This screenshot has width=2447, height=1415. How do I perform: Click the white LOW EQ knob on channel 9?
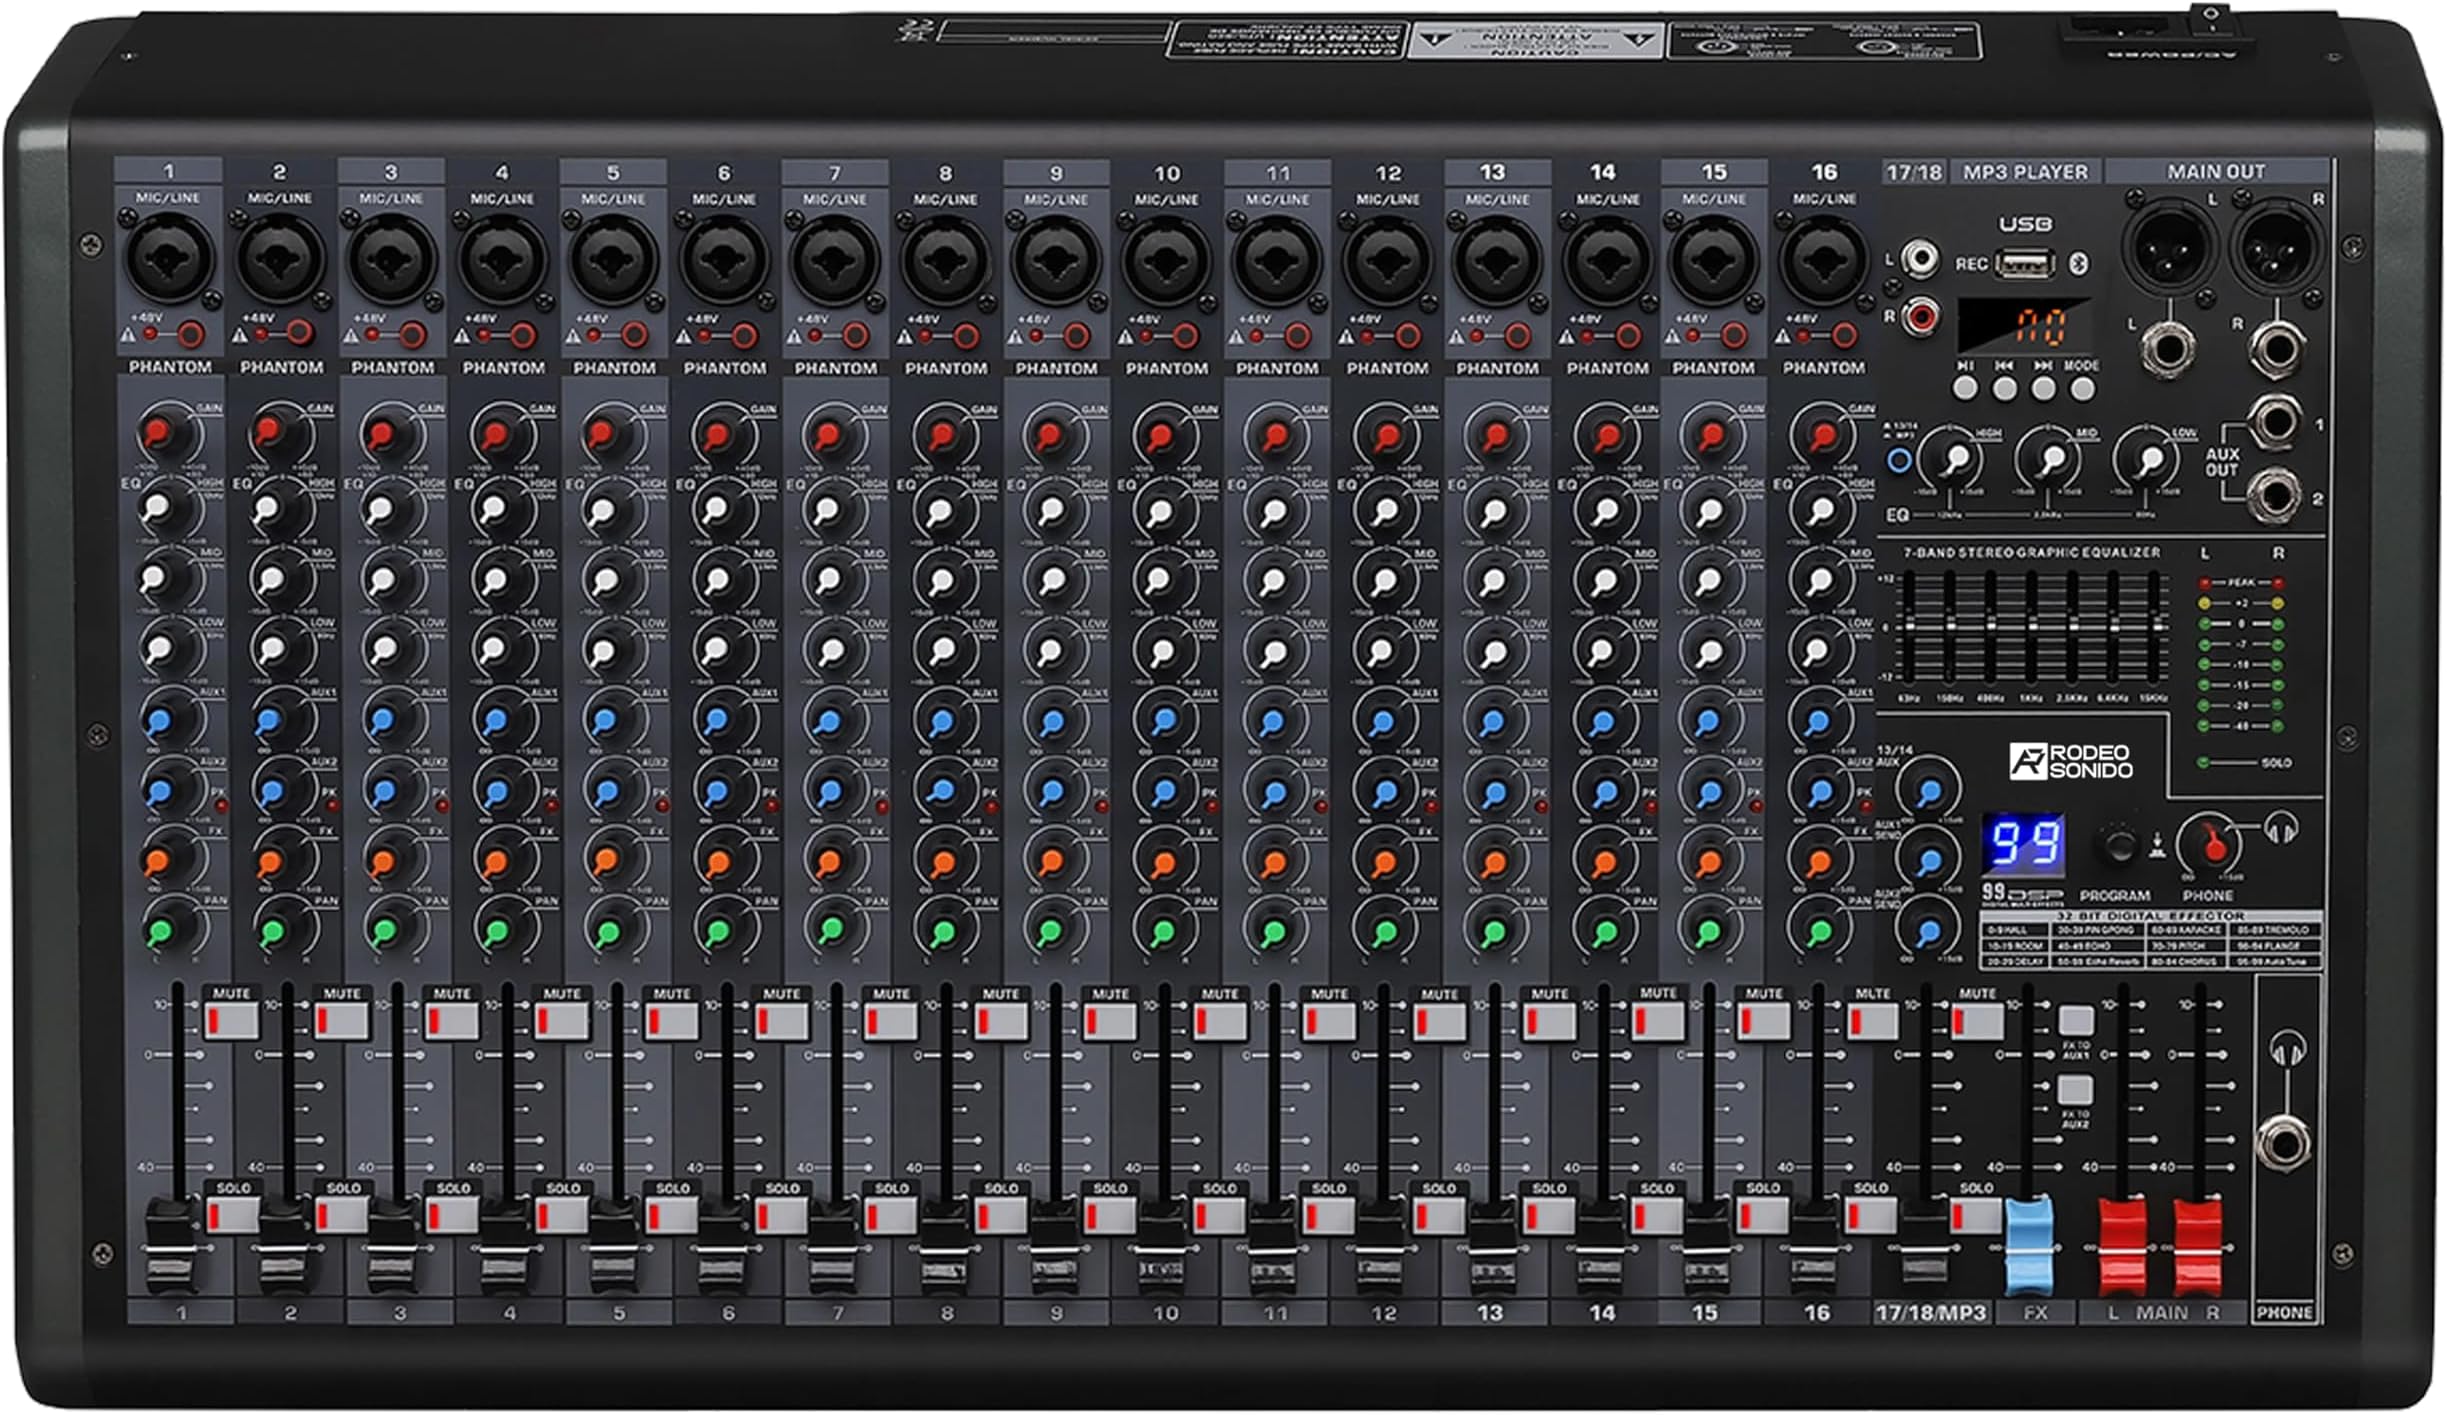[1052, 652]
